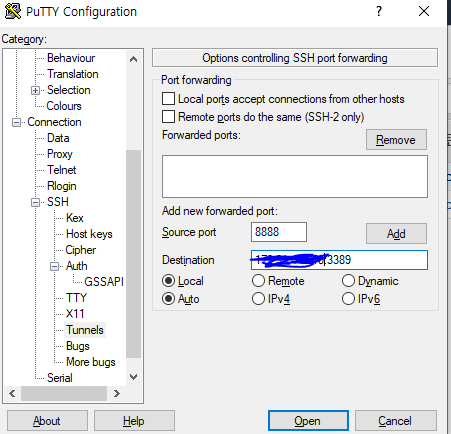Close the PuTTY Configuration dialog
The width and height of the screenshot is (451, 434).
click(x=424, y=11)
